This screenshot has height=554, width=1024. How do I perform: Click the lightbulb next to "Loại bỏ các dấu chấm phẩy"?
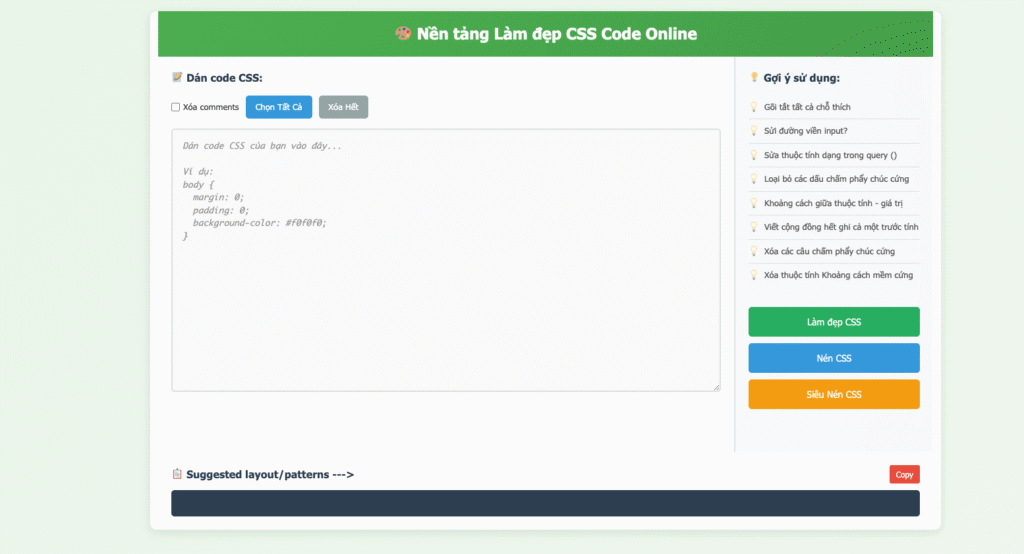tap(754, 179)
